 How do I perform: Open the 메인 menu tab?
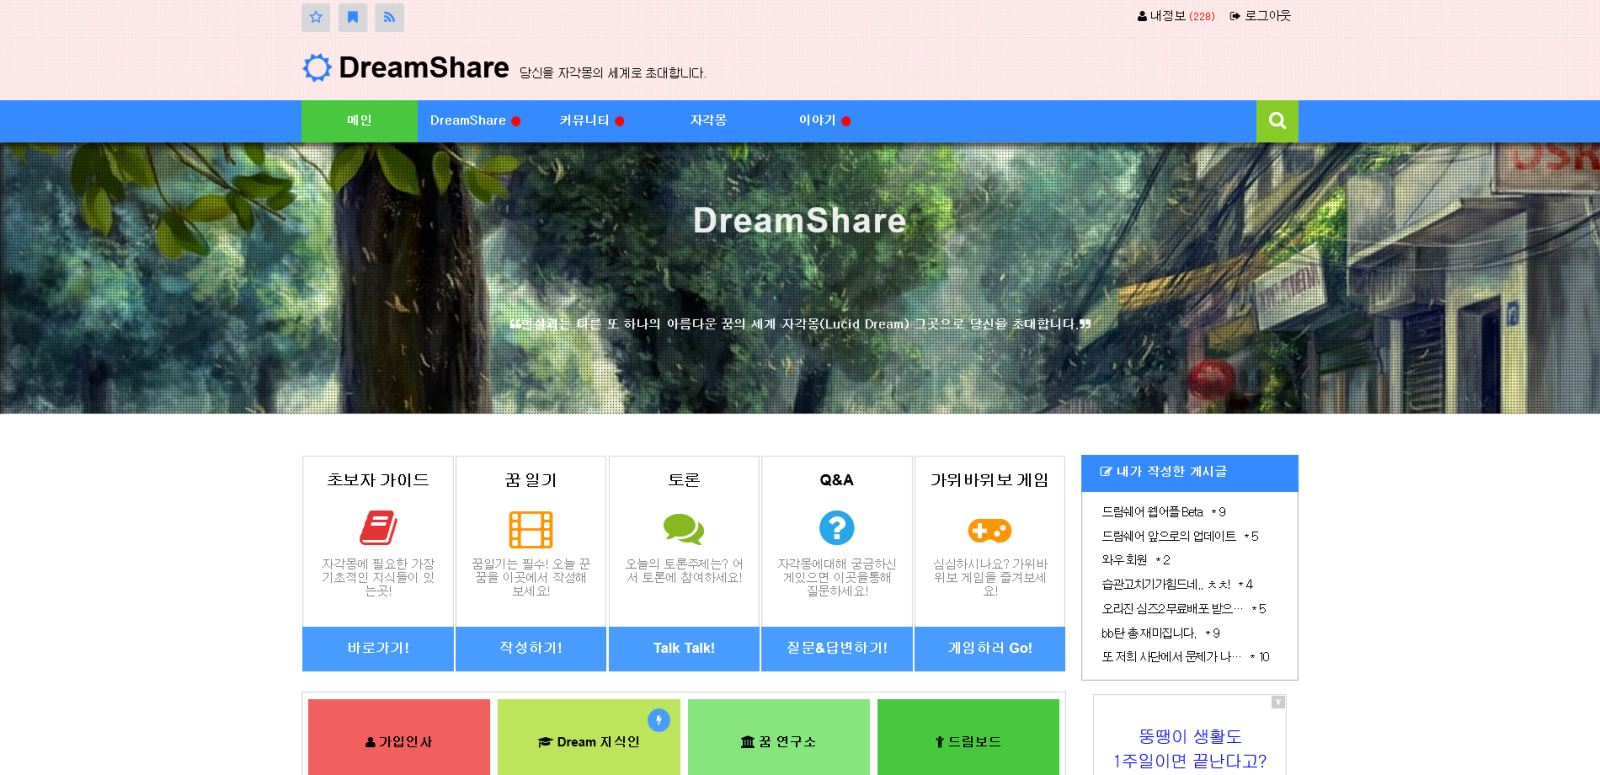click(x=359, y=121)
